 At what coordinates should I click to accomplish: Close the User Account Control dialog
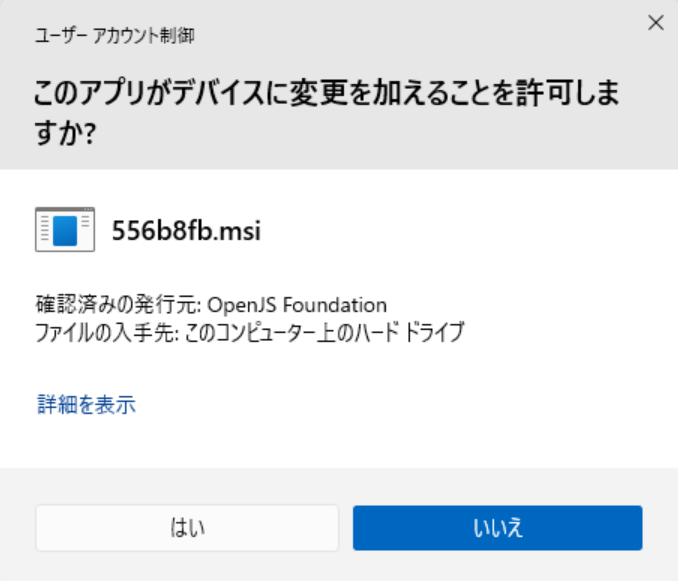[656, 23]
